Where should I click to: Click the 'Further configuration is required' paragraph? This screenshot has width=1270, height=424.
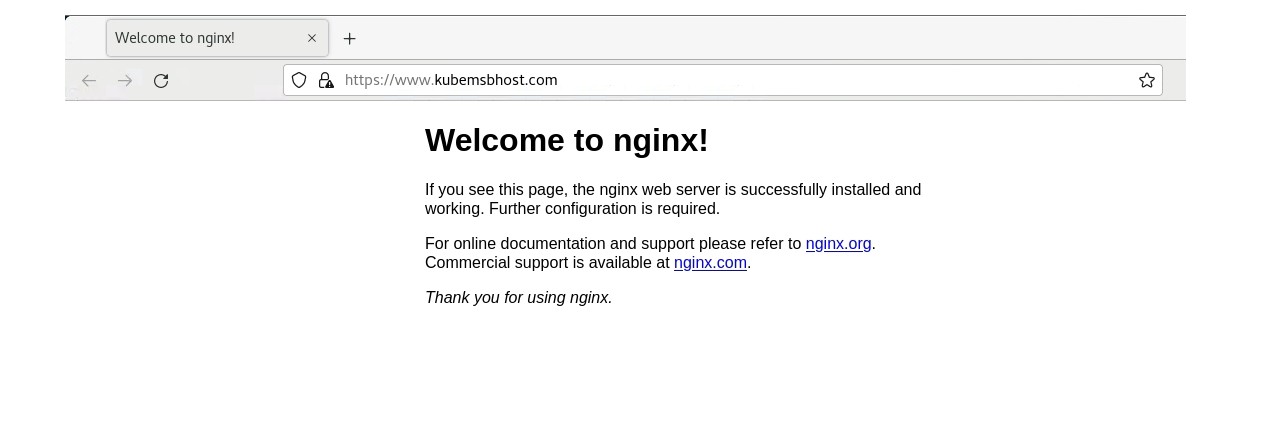(673, 199)
